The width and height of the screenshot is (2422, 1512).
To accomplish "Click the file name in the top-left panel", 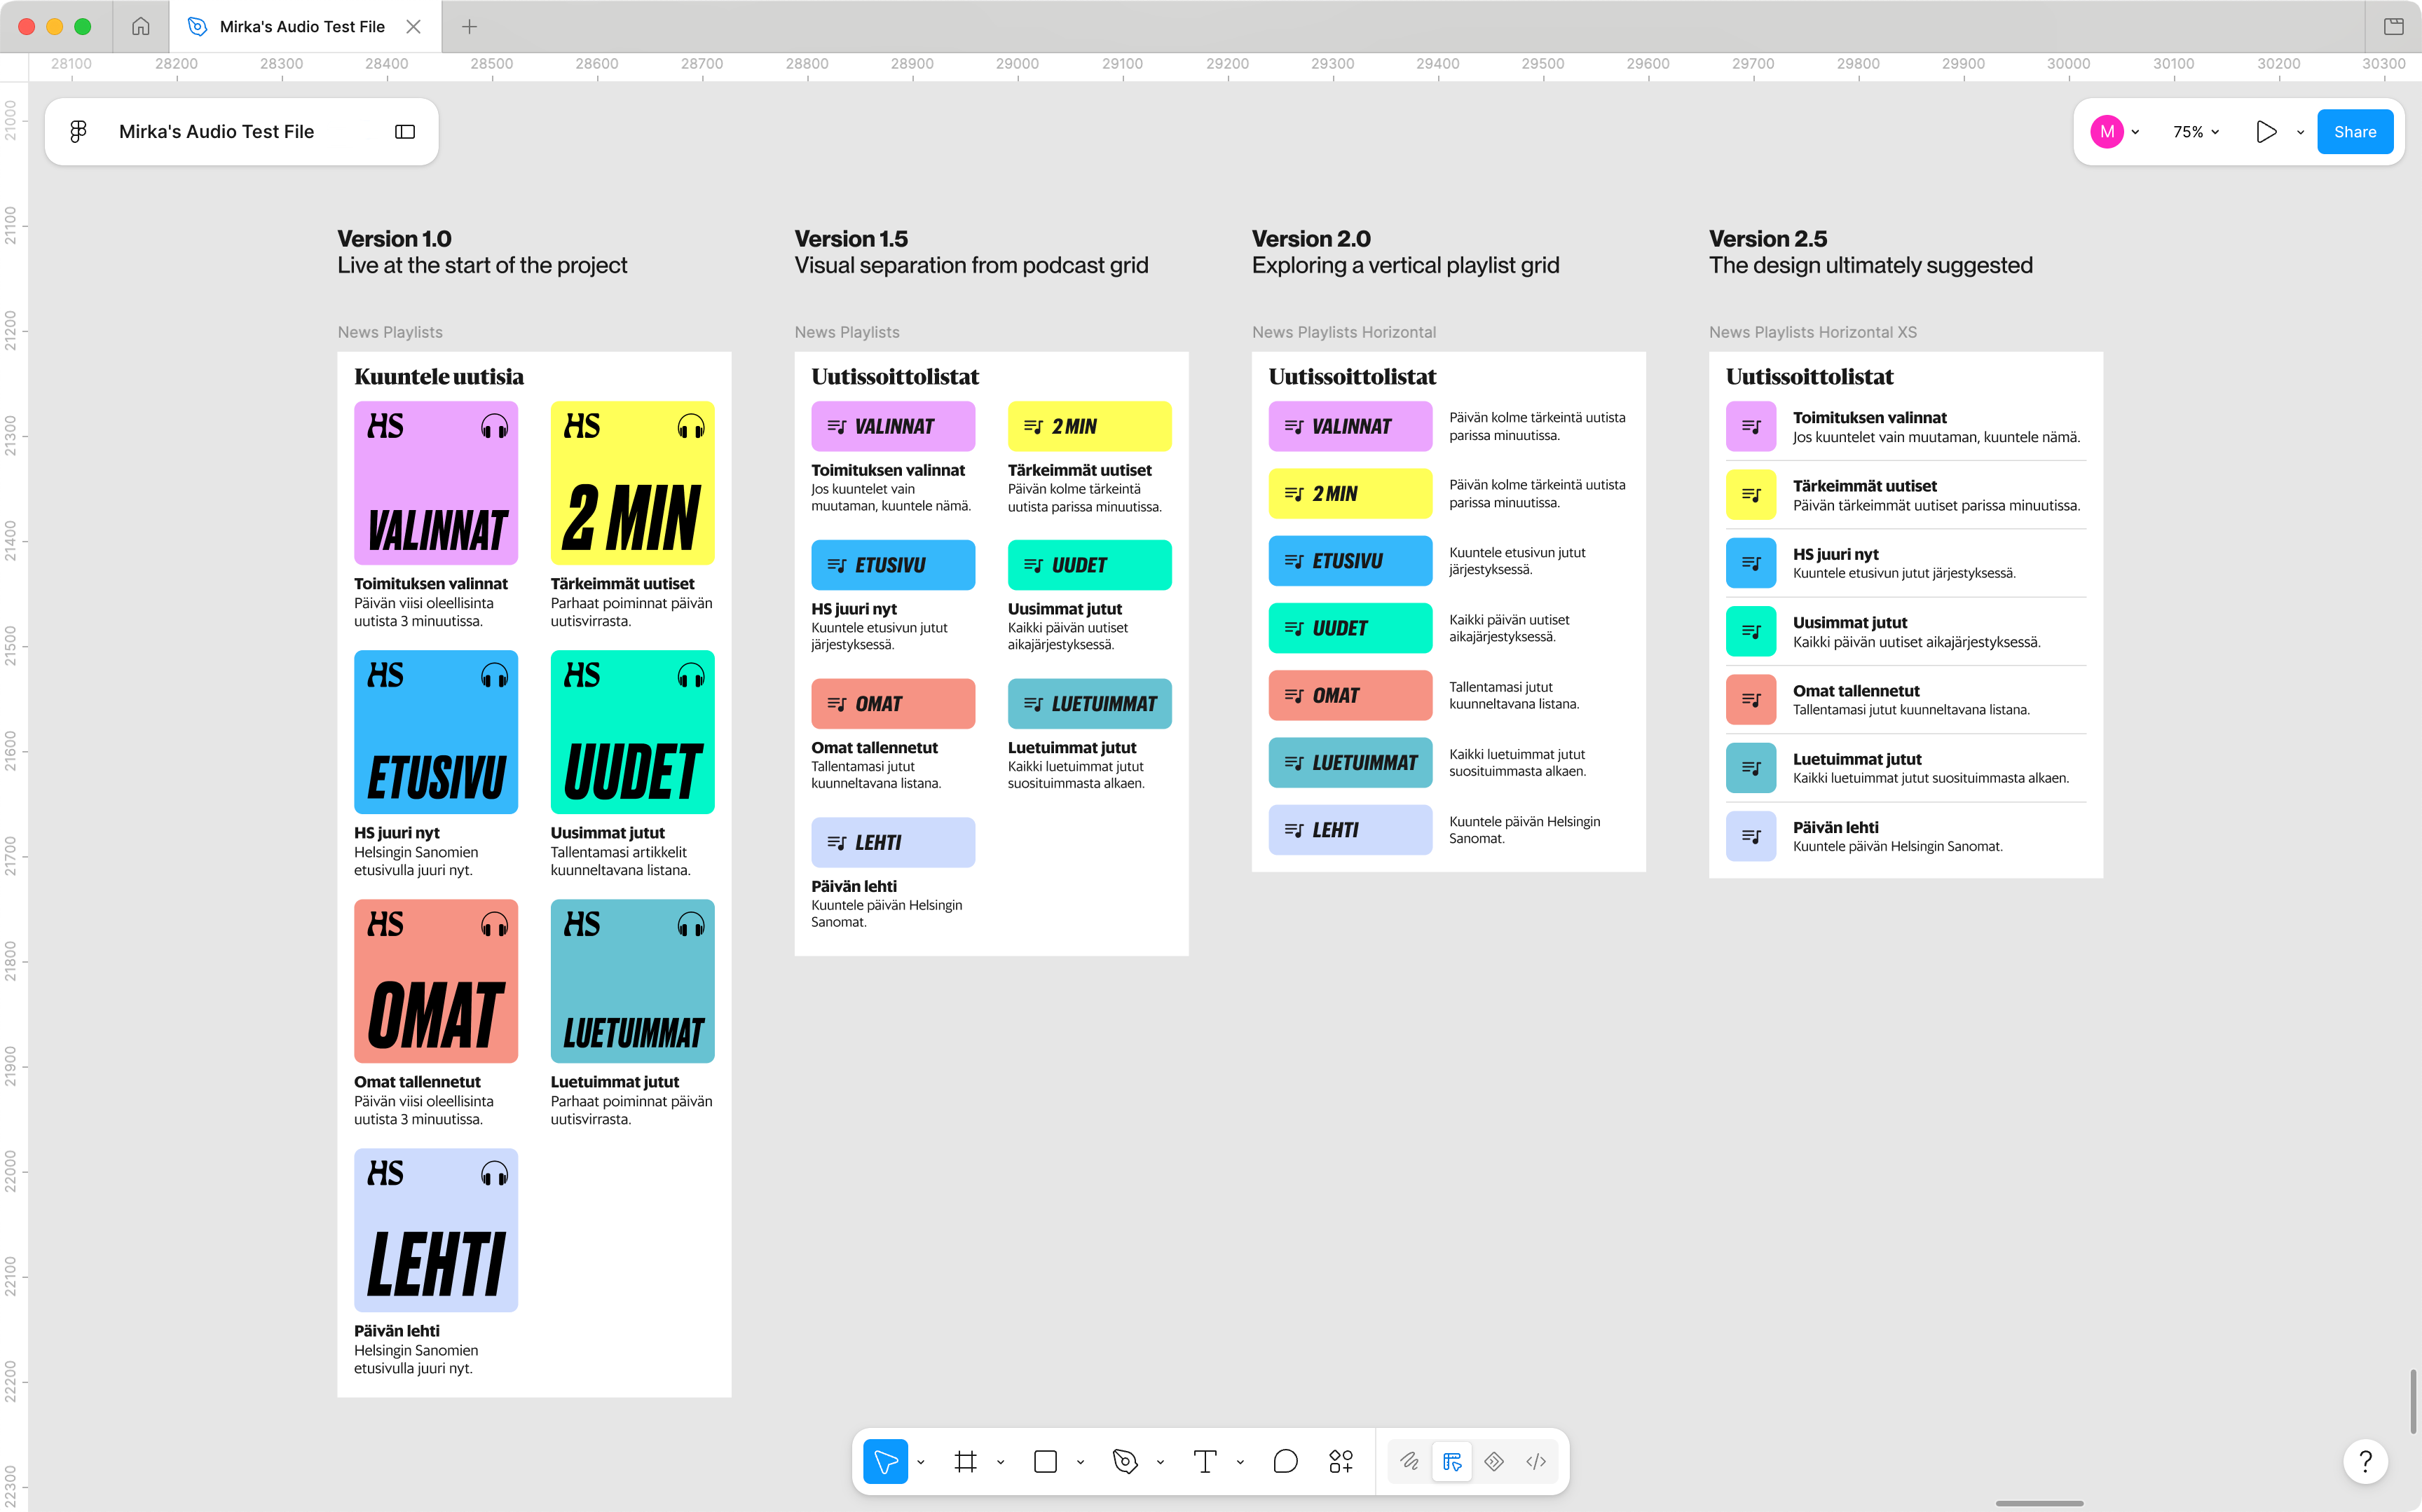I will 216,132.
